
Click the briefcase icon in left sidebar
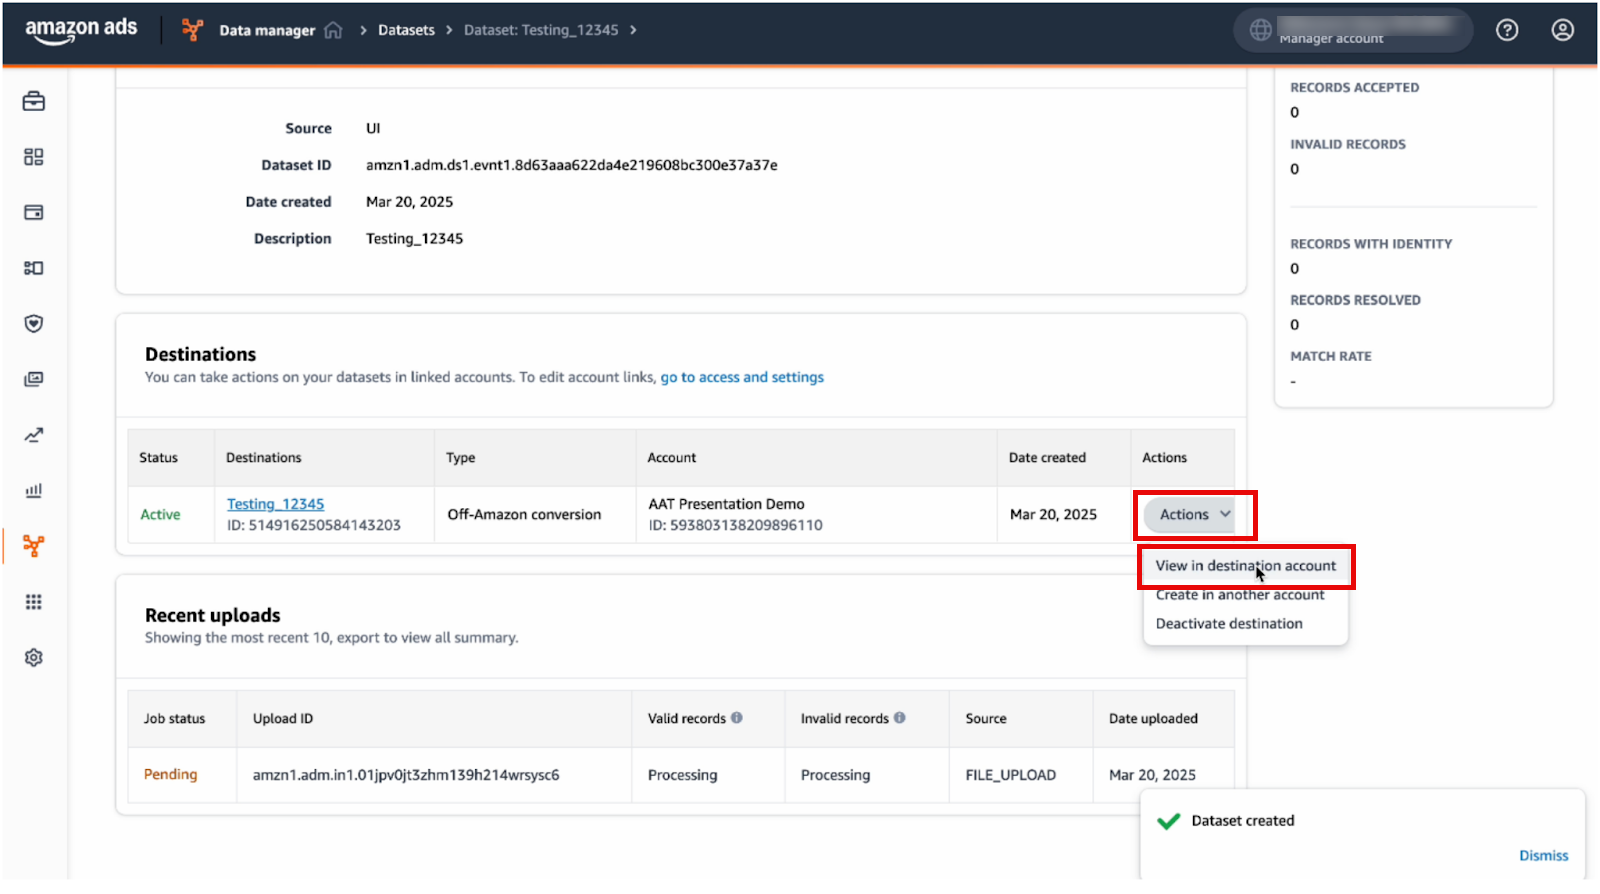(x=34, y=102)
